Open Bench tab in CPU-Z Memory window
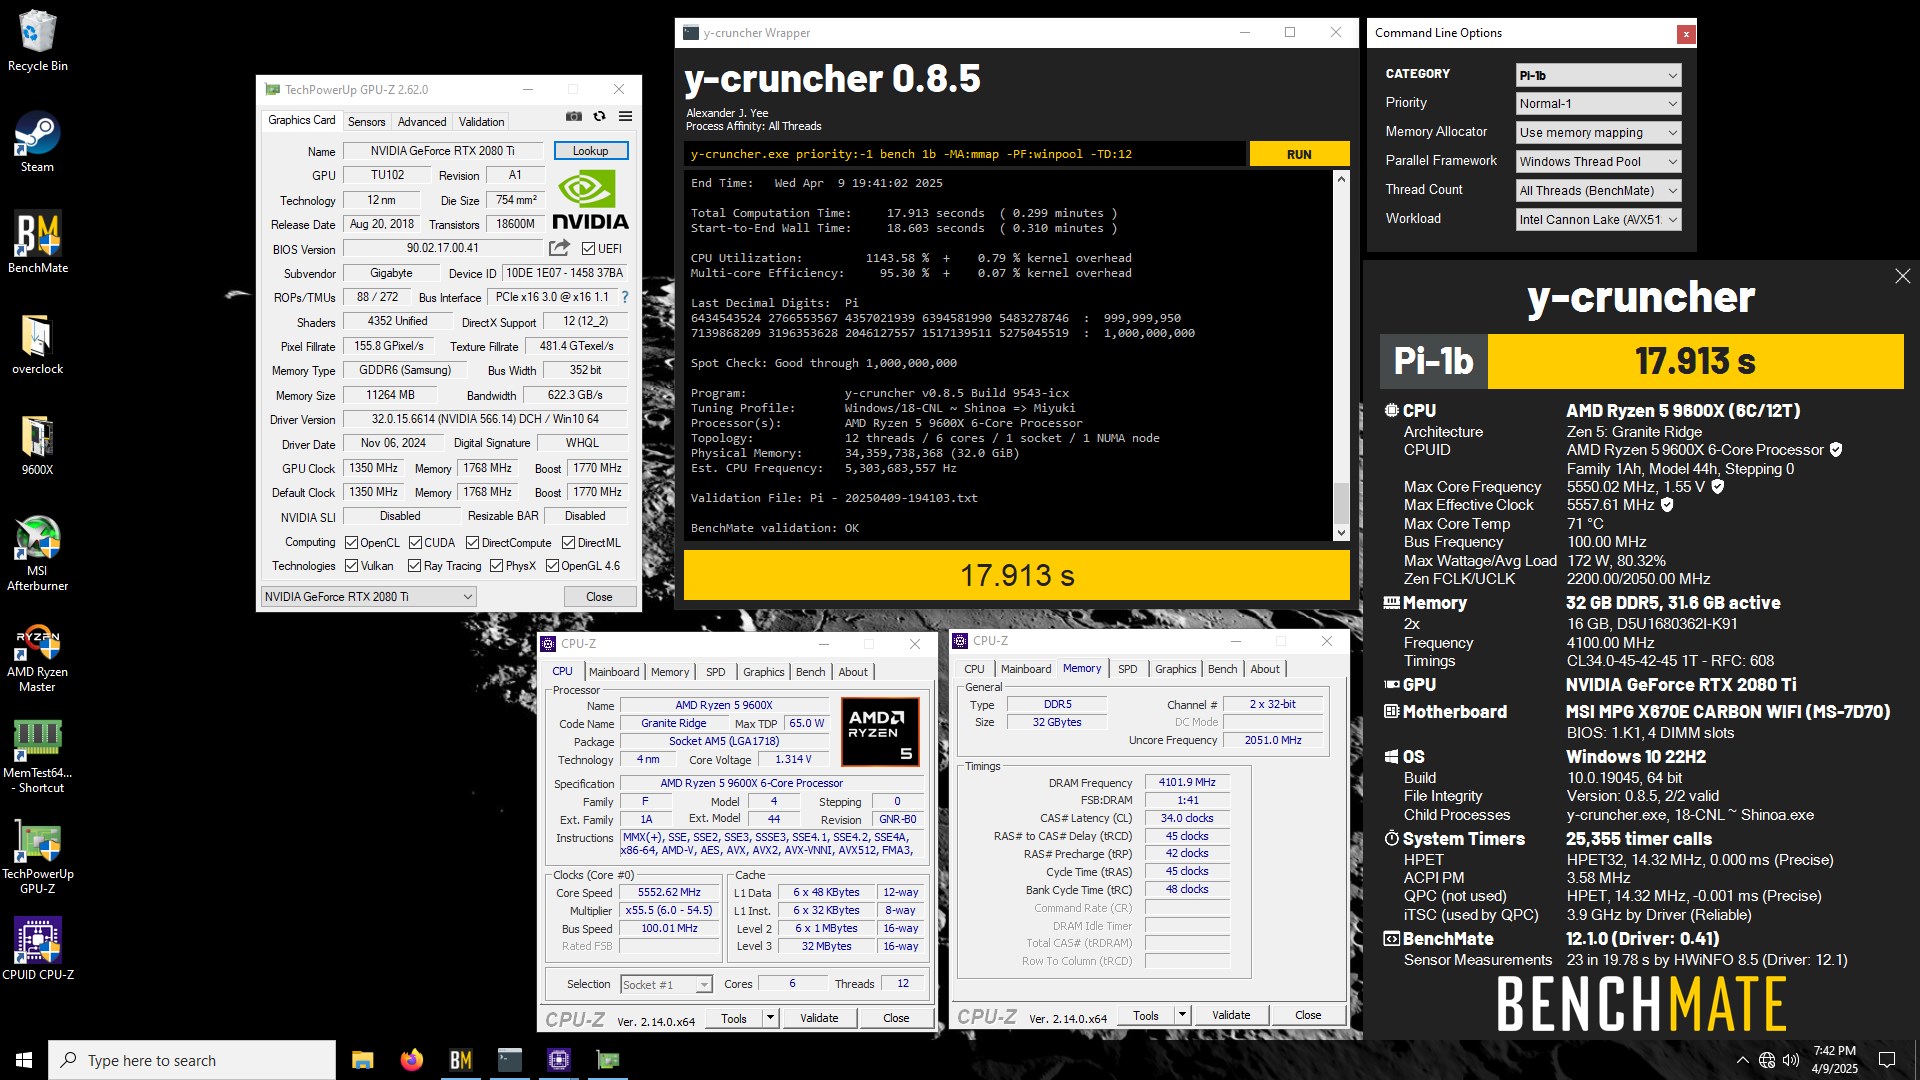The width and height of the screenshot is (1920, 1080). (1222, 669)
